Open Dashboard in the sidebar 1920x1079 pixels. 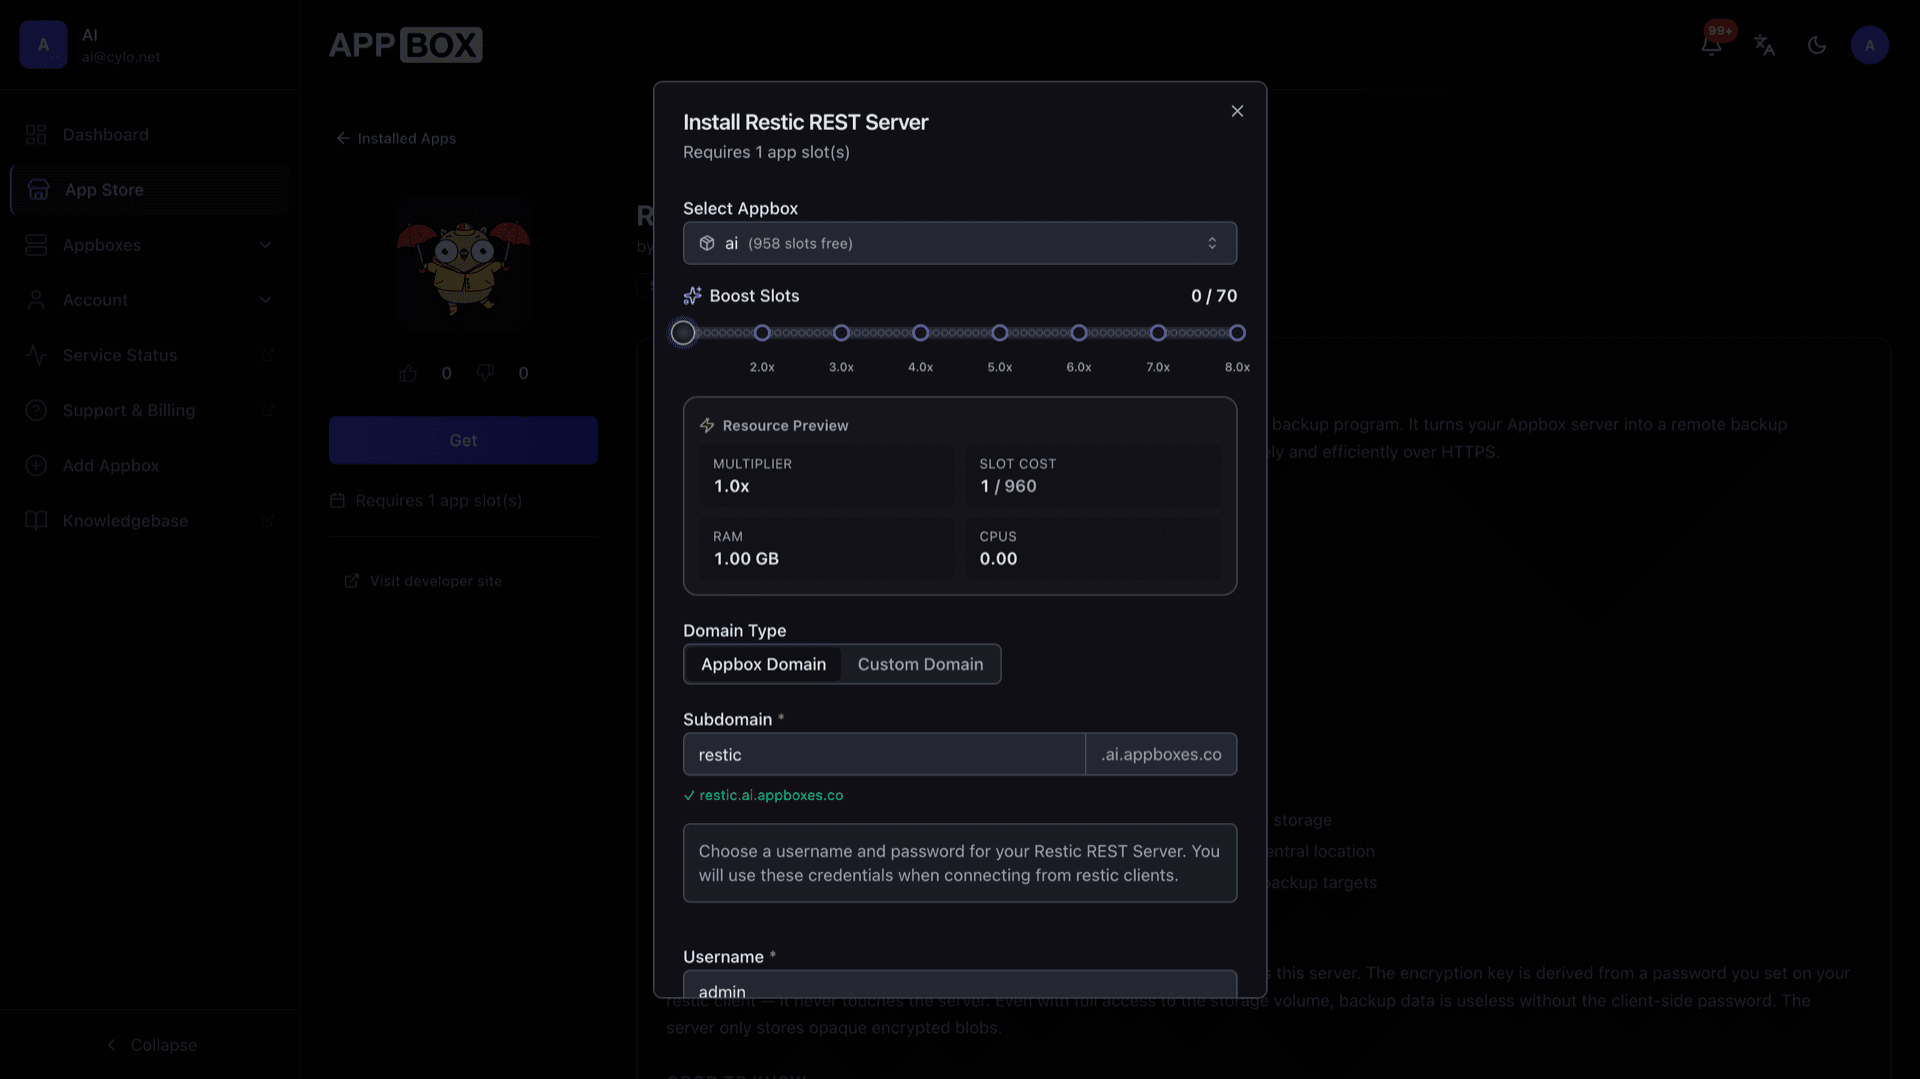click(x=149, y=134)
